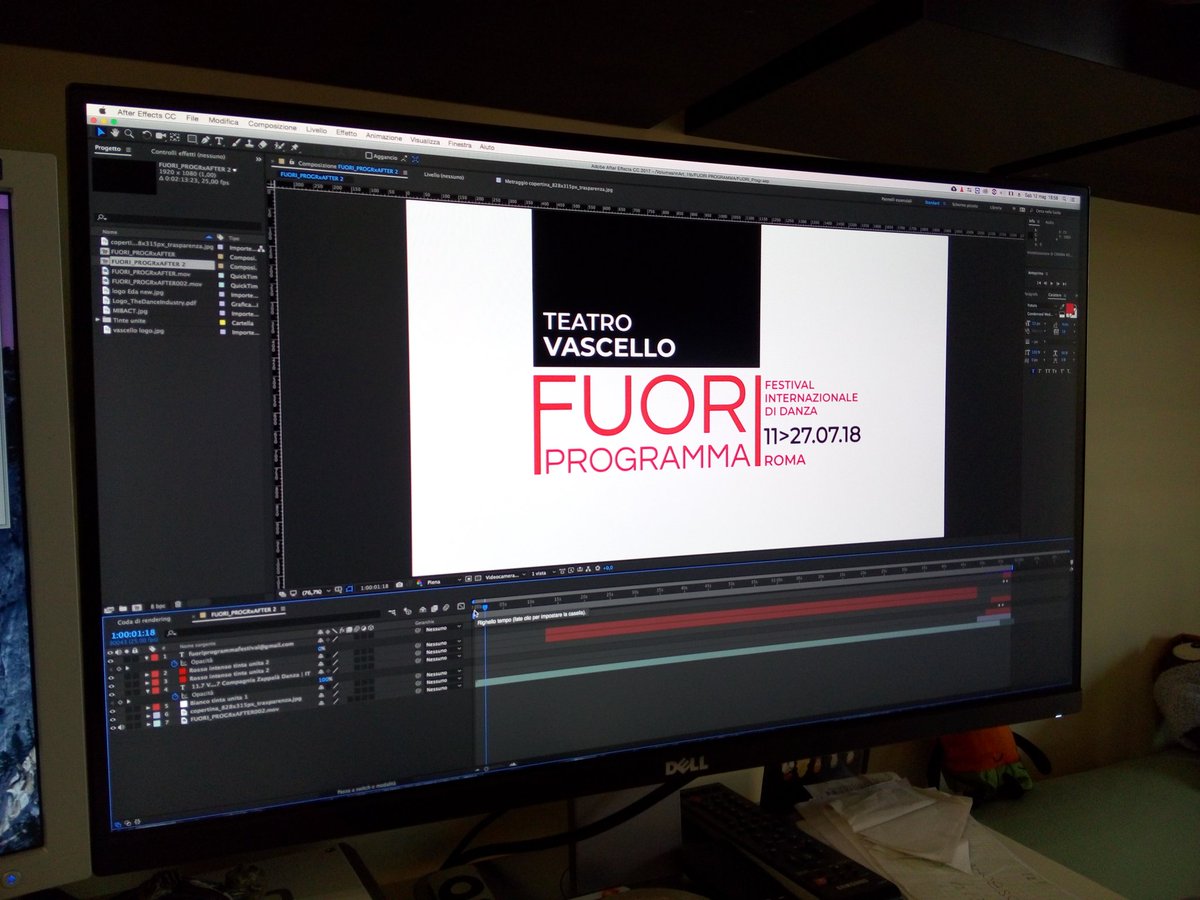Image resolution: width=1200 pixels, height=900 pixels.
Task: Hide layer 1 fuoriprogrammafestival@gmail.com eye toggle
Action: [110, 661]
